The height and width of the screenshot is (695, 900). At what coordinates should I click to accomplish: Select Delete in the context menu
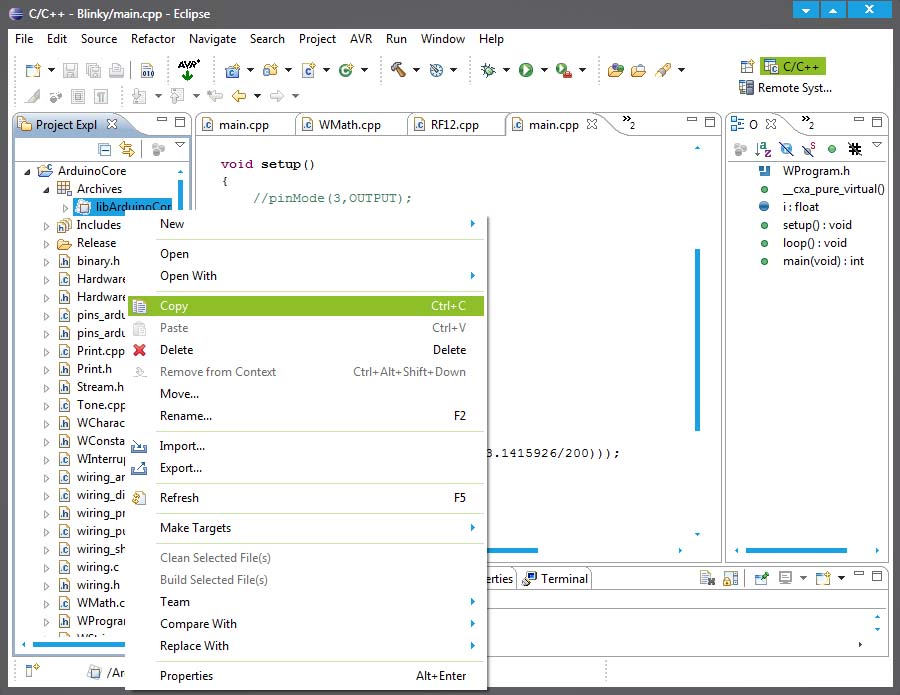click(306, 350)
